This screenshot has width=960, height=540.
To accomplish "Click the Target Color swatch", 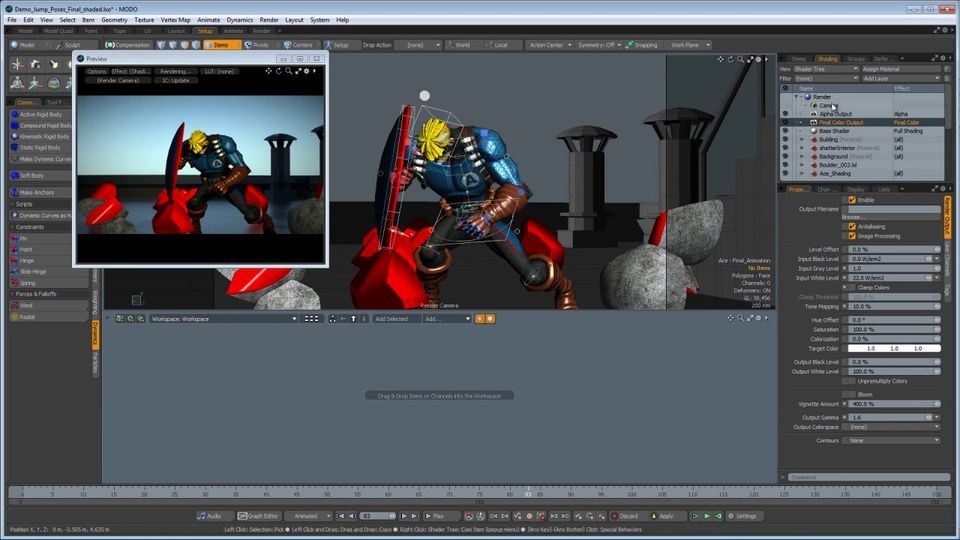I will click(x=892, y=348).
